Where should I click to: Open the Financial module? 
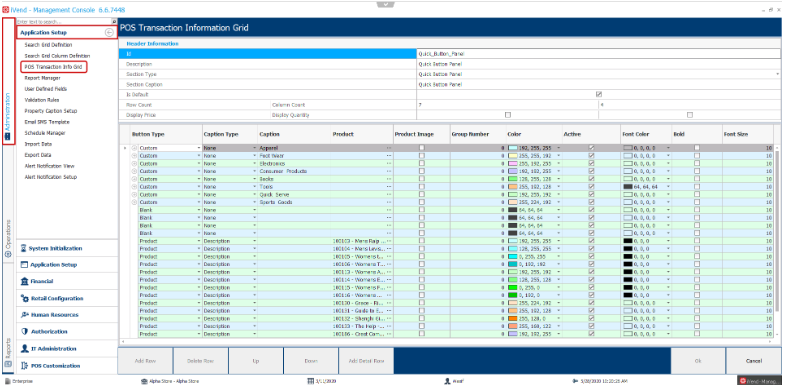pos(67,282)
